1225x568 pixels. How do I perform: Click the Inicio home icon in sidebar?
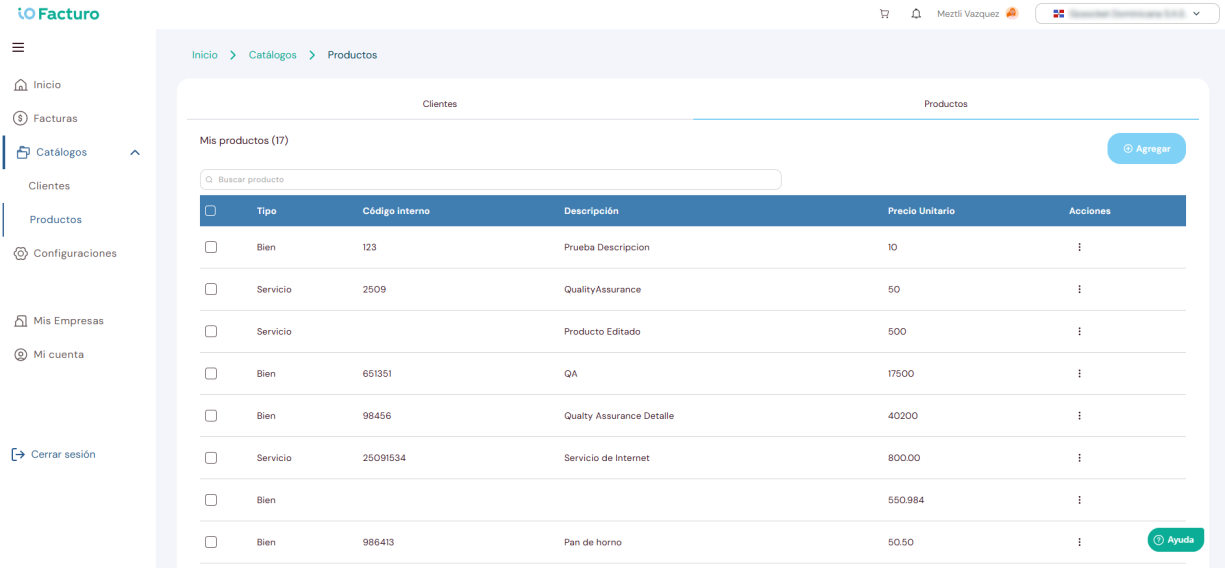point(20,85)
